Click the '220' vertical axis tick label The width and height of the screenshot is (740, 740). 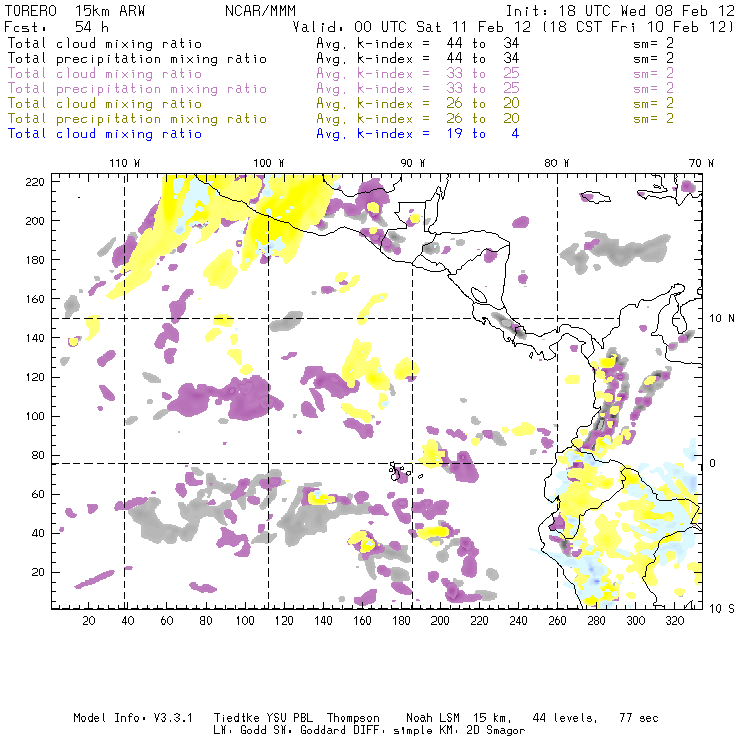(x=35, y=182)
